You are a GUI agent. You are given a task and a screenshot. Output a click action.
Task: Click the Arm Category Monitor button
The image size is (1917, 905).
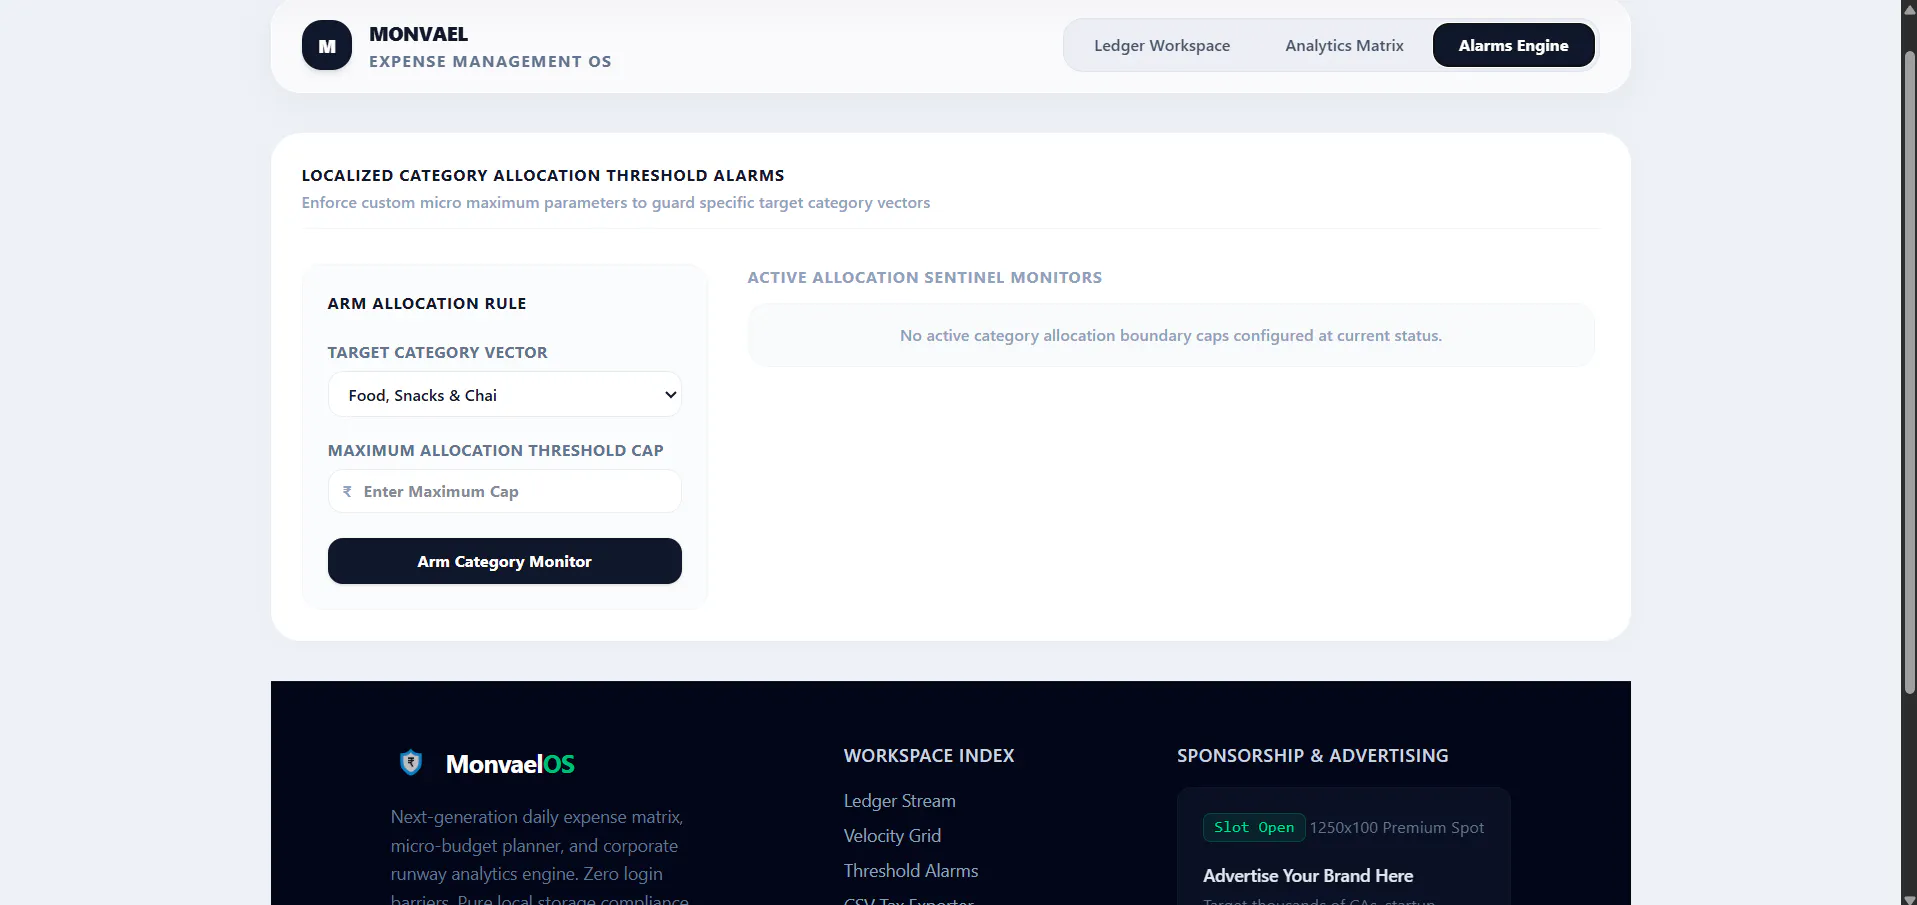coord(505,561)
